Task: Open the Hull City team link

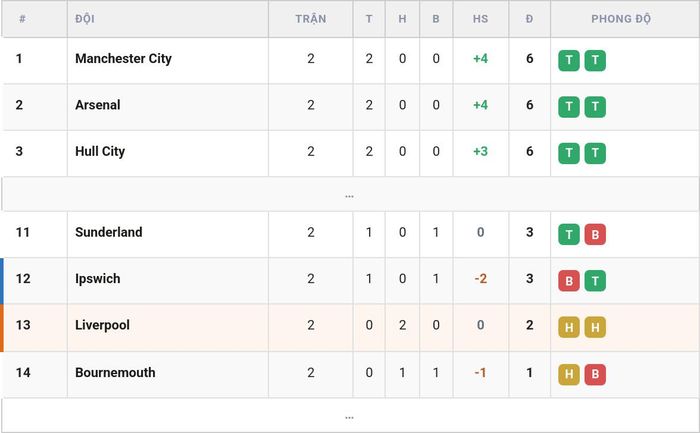Action: coord(100,151)
